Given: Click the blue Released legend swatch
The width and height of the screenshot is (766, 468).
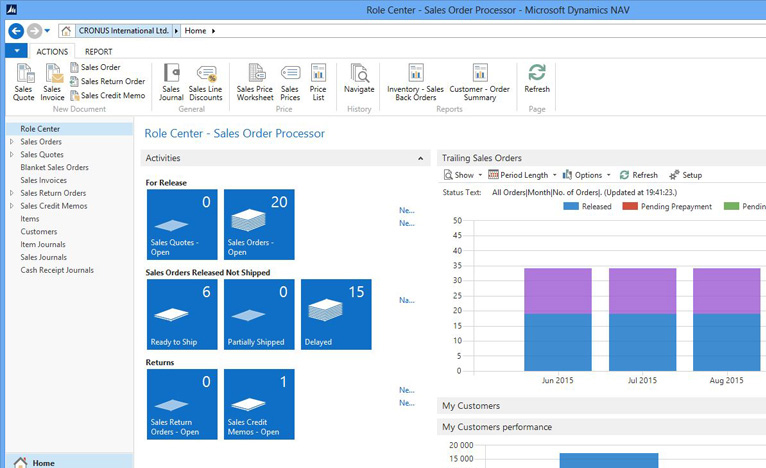Looking at the screenshot, I should 571,206.
